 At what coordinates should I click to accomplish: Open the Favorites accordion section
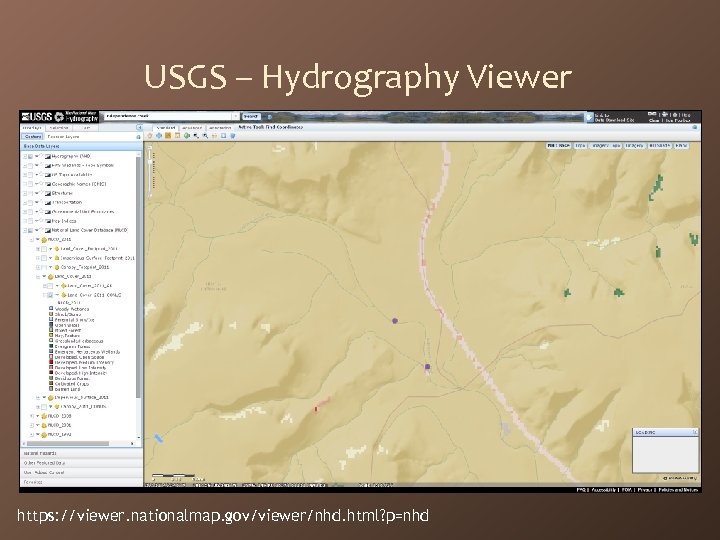coord(82,482)
